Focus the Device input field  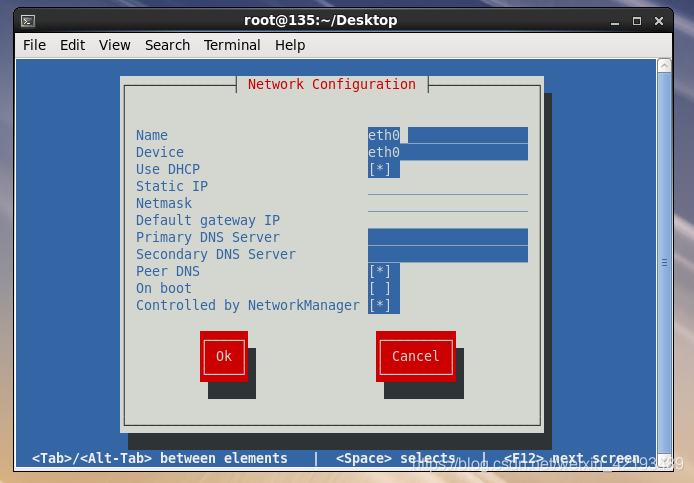pos(447,152)
